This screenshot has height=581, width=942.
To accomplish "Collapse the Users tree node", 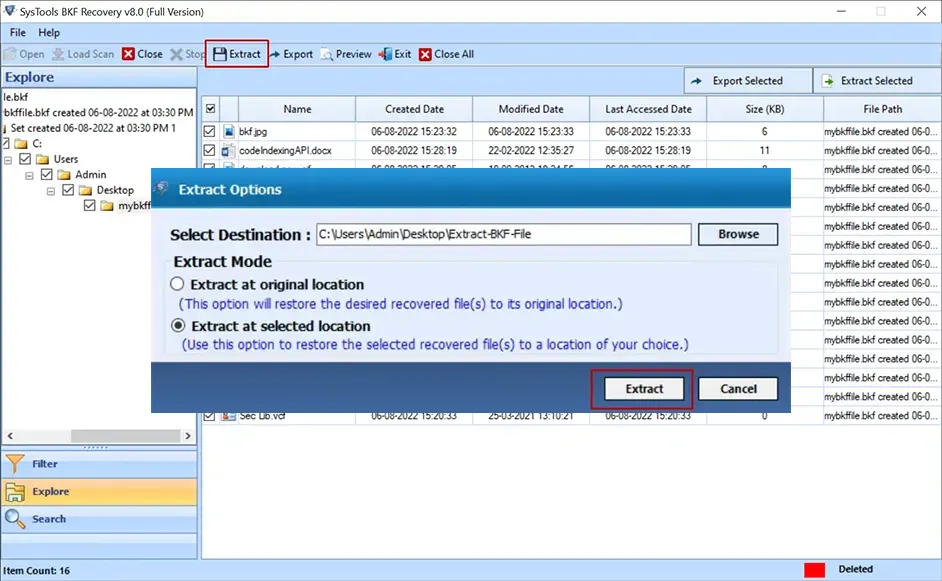I will click(x=8, y=160).
